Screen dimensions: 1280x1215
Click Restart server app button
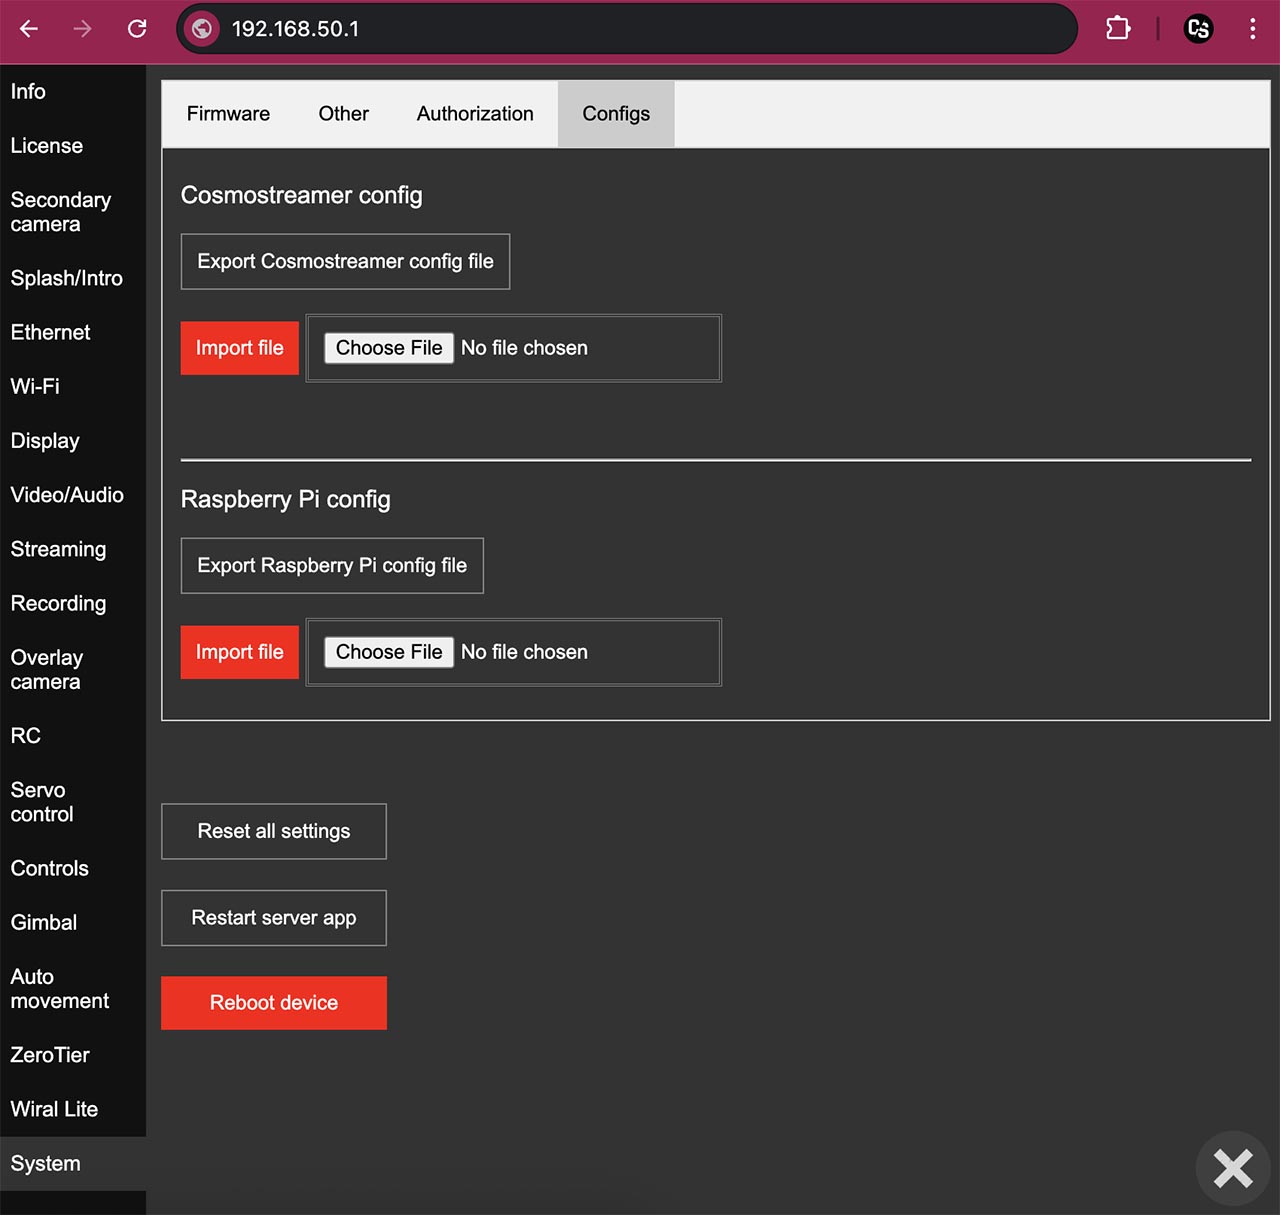(x=274, y=918)
